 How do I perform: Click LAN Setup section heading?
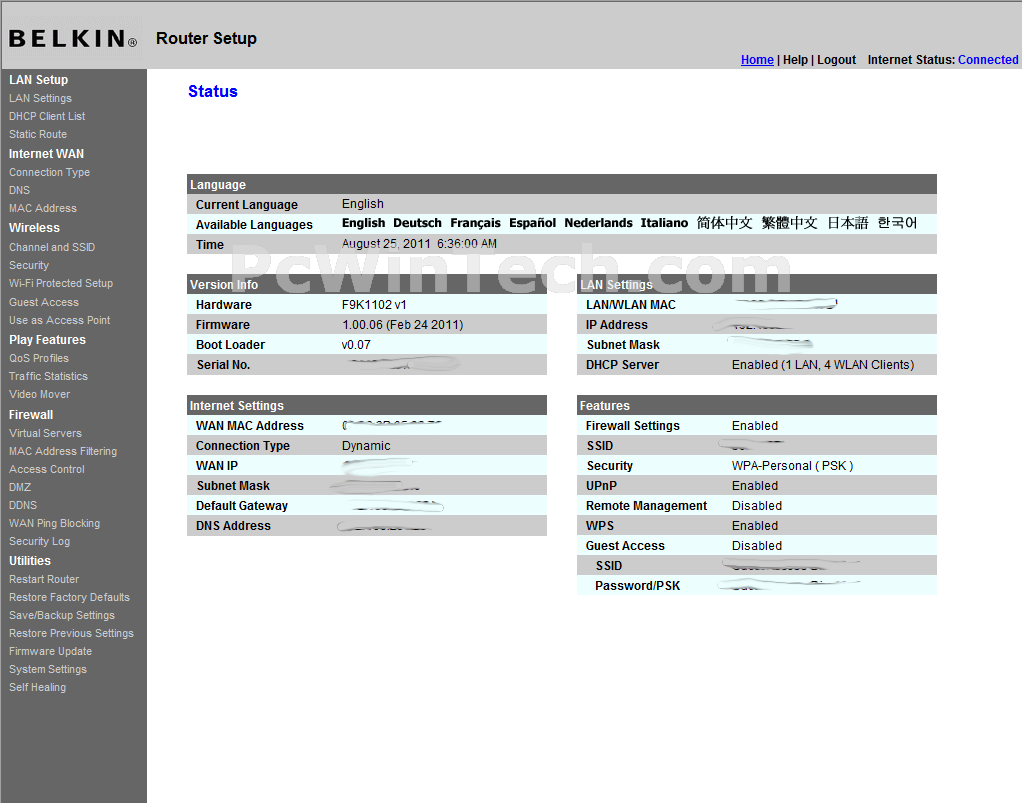pos(38,80)
